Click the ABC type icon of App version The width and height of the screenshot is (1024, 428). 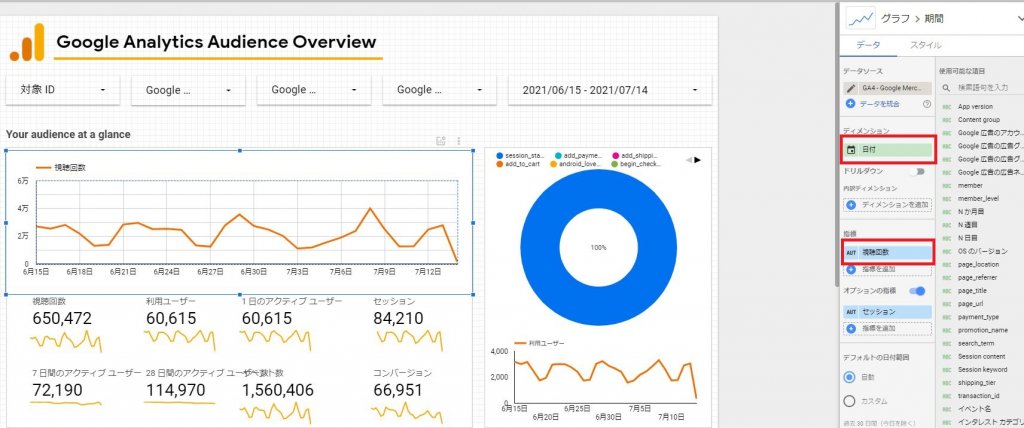click(946, 107)
